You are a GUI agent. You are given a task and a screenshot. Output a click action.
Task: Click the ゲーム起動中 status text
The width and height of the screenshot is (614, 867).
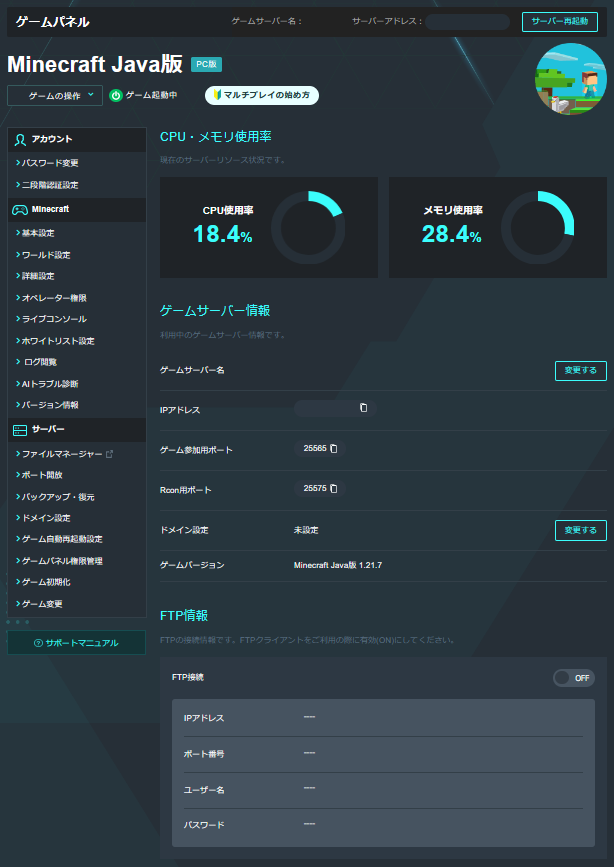(152, 95)
